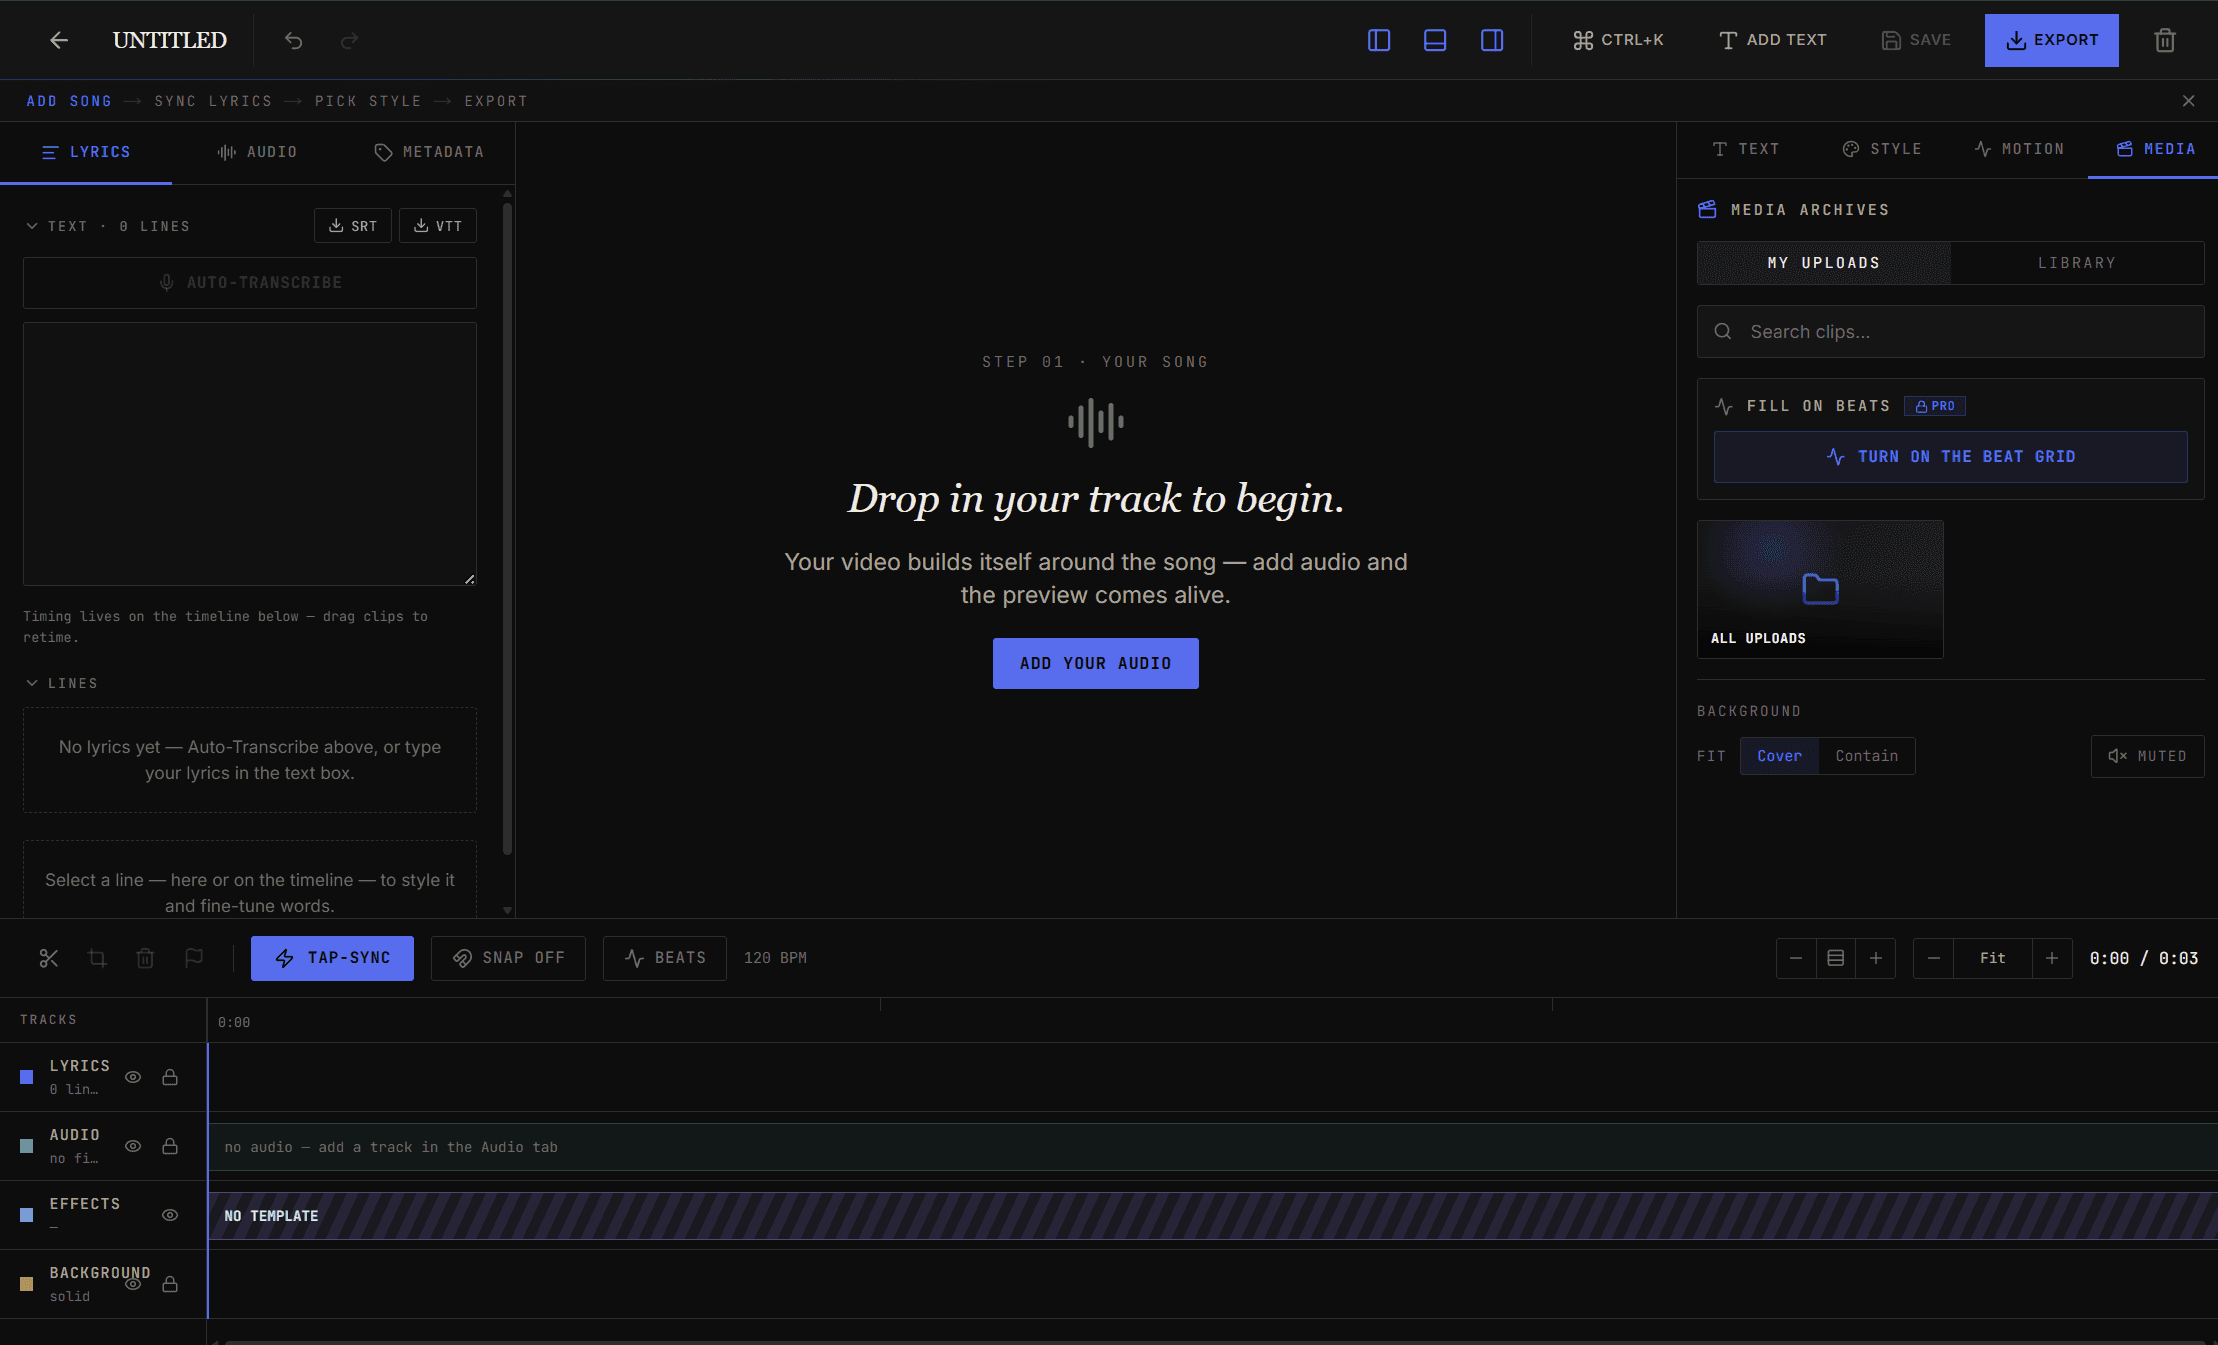This screenshot has height=1345, width=2218.
Task: Click the 120 BPM value
Action: (775, 958)
